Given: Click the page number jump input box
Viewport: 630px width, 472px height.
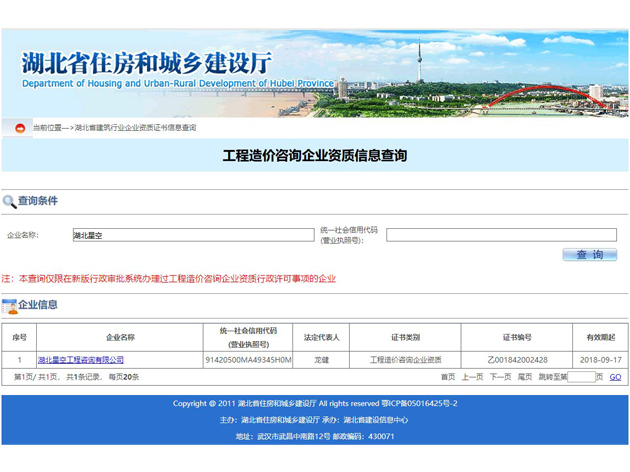Looking at the screenshot, I should (x=581, y=377).
